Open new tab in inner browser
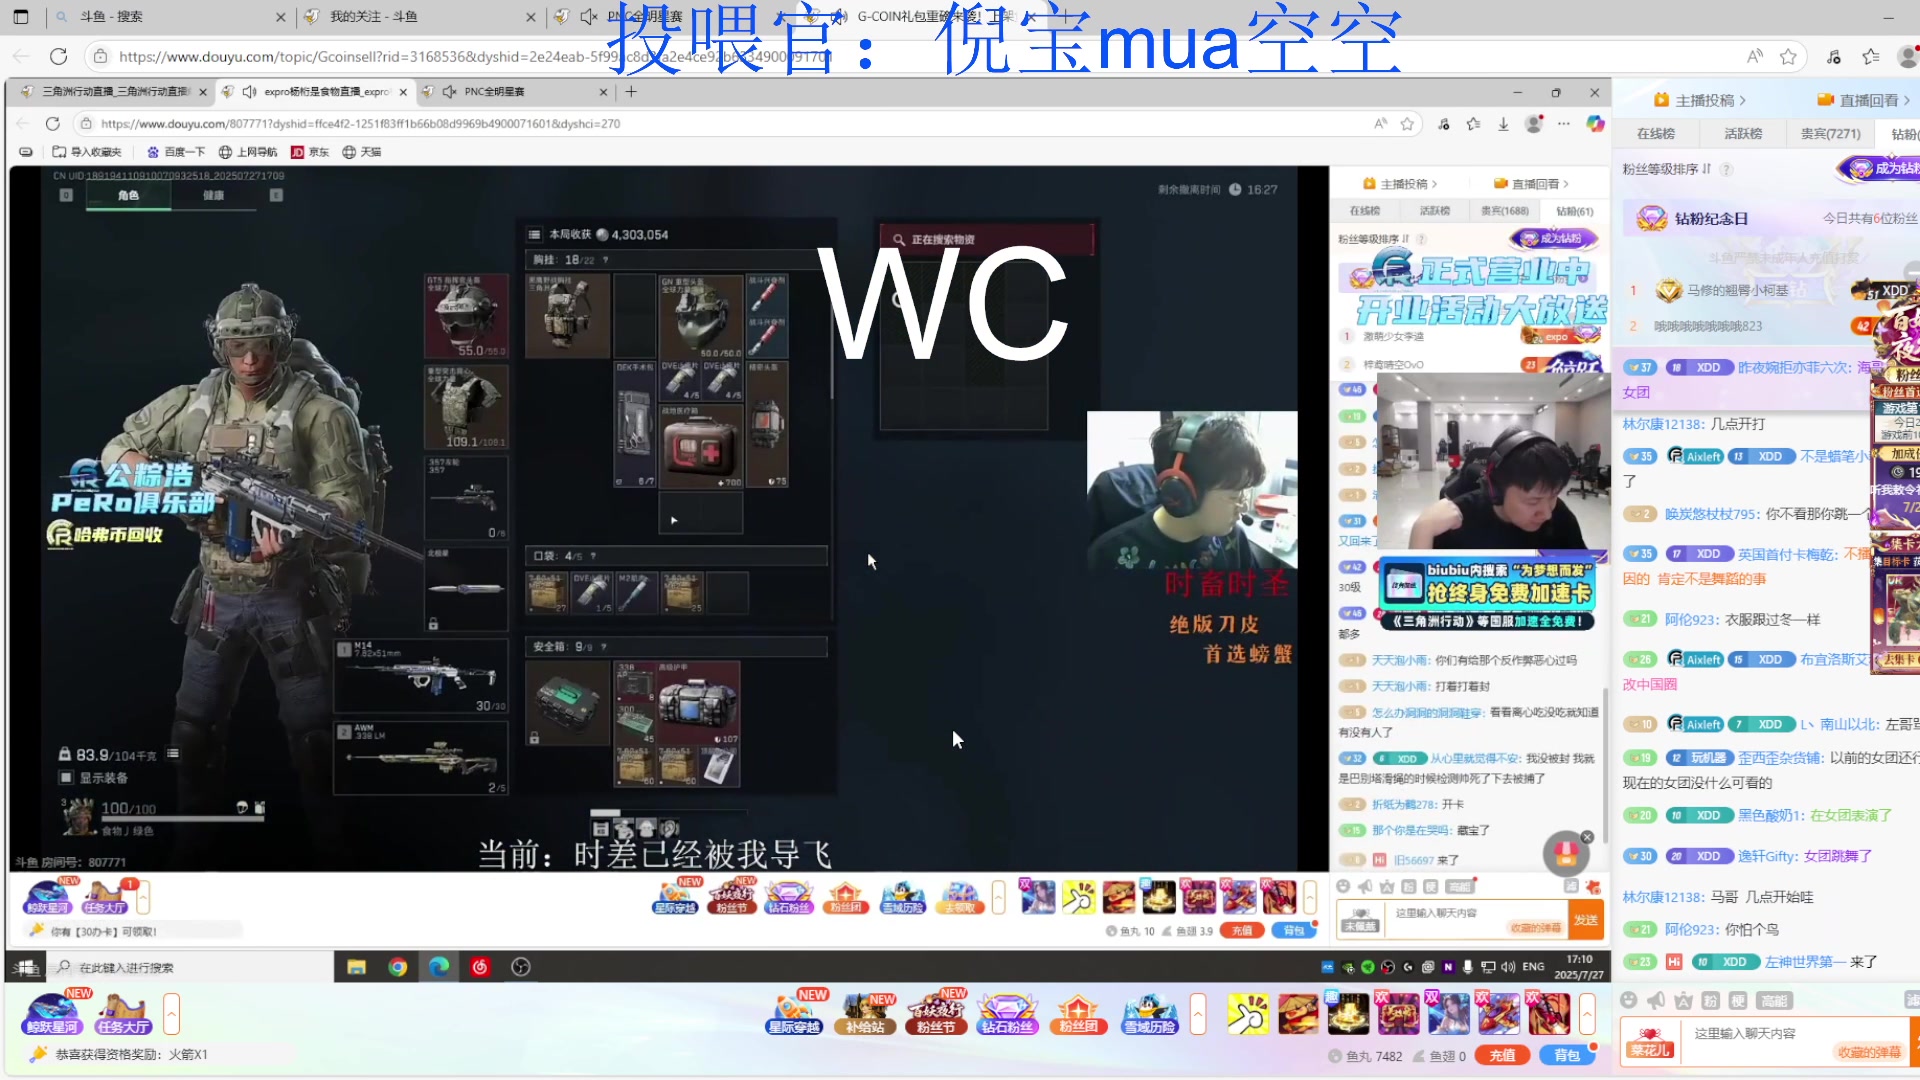Image resolution: width=1920 pixels, height=1080 pixels. click(631, 91)
